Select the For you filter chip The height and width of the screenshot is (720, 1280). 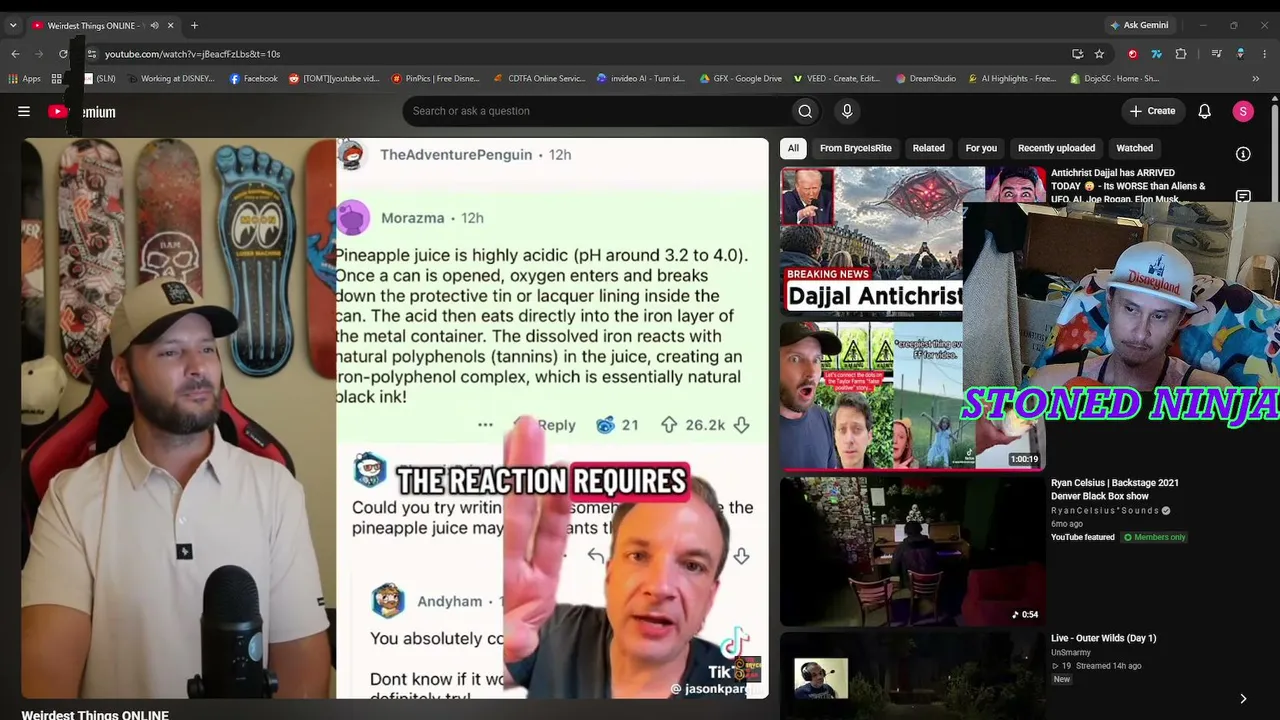click(981, 148)
